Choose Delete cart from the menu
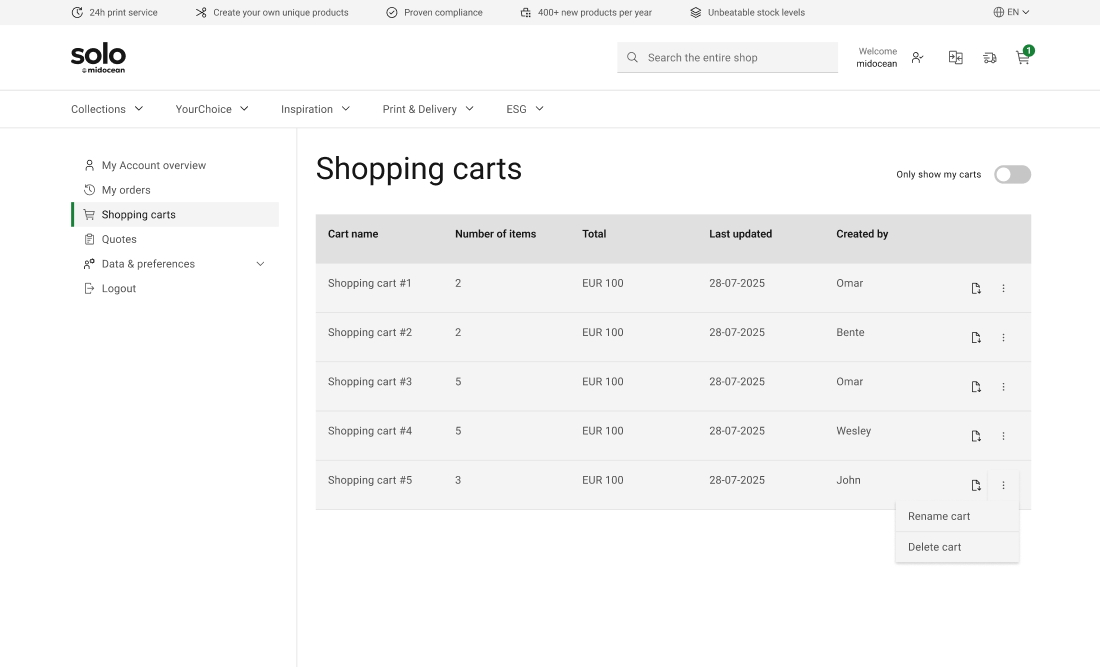 pyautogui.click(x=935, y=547)
